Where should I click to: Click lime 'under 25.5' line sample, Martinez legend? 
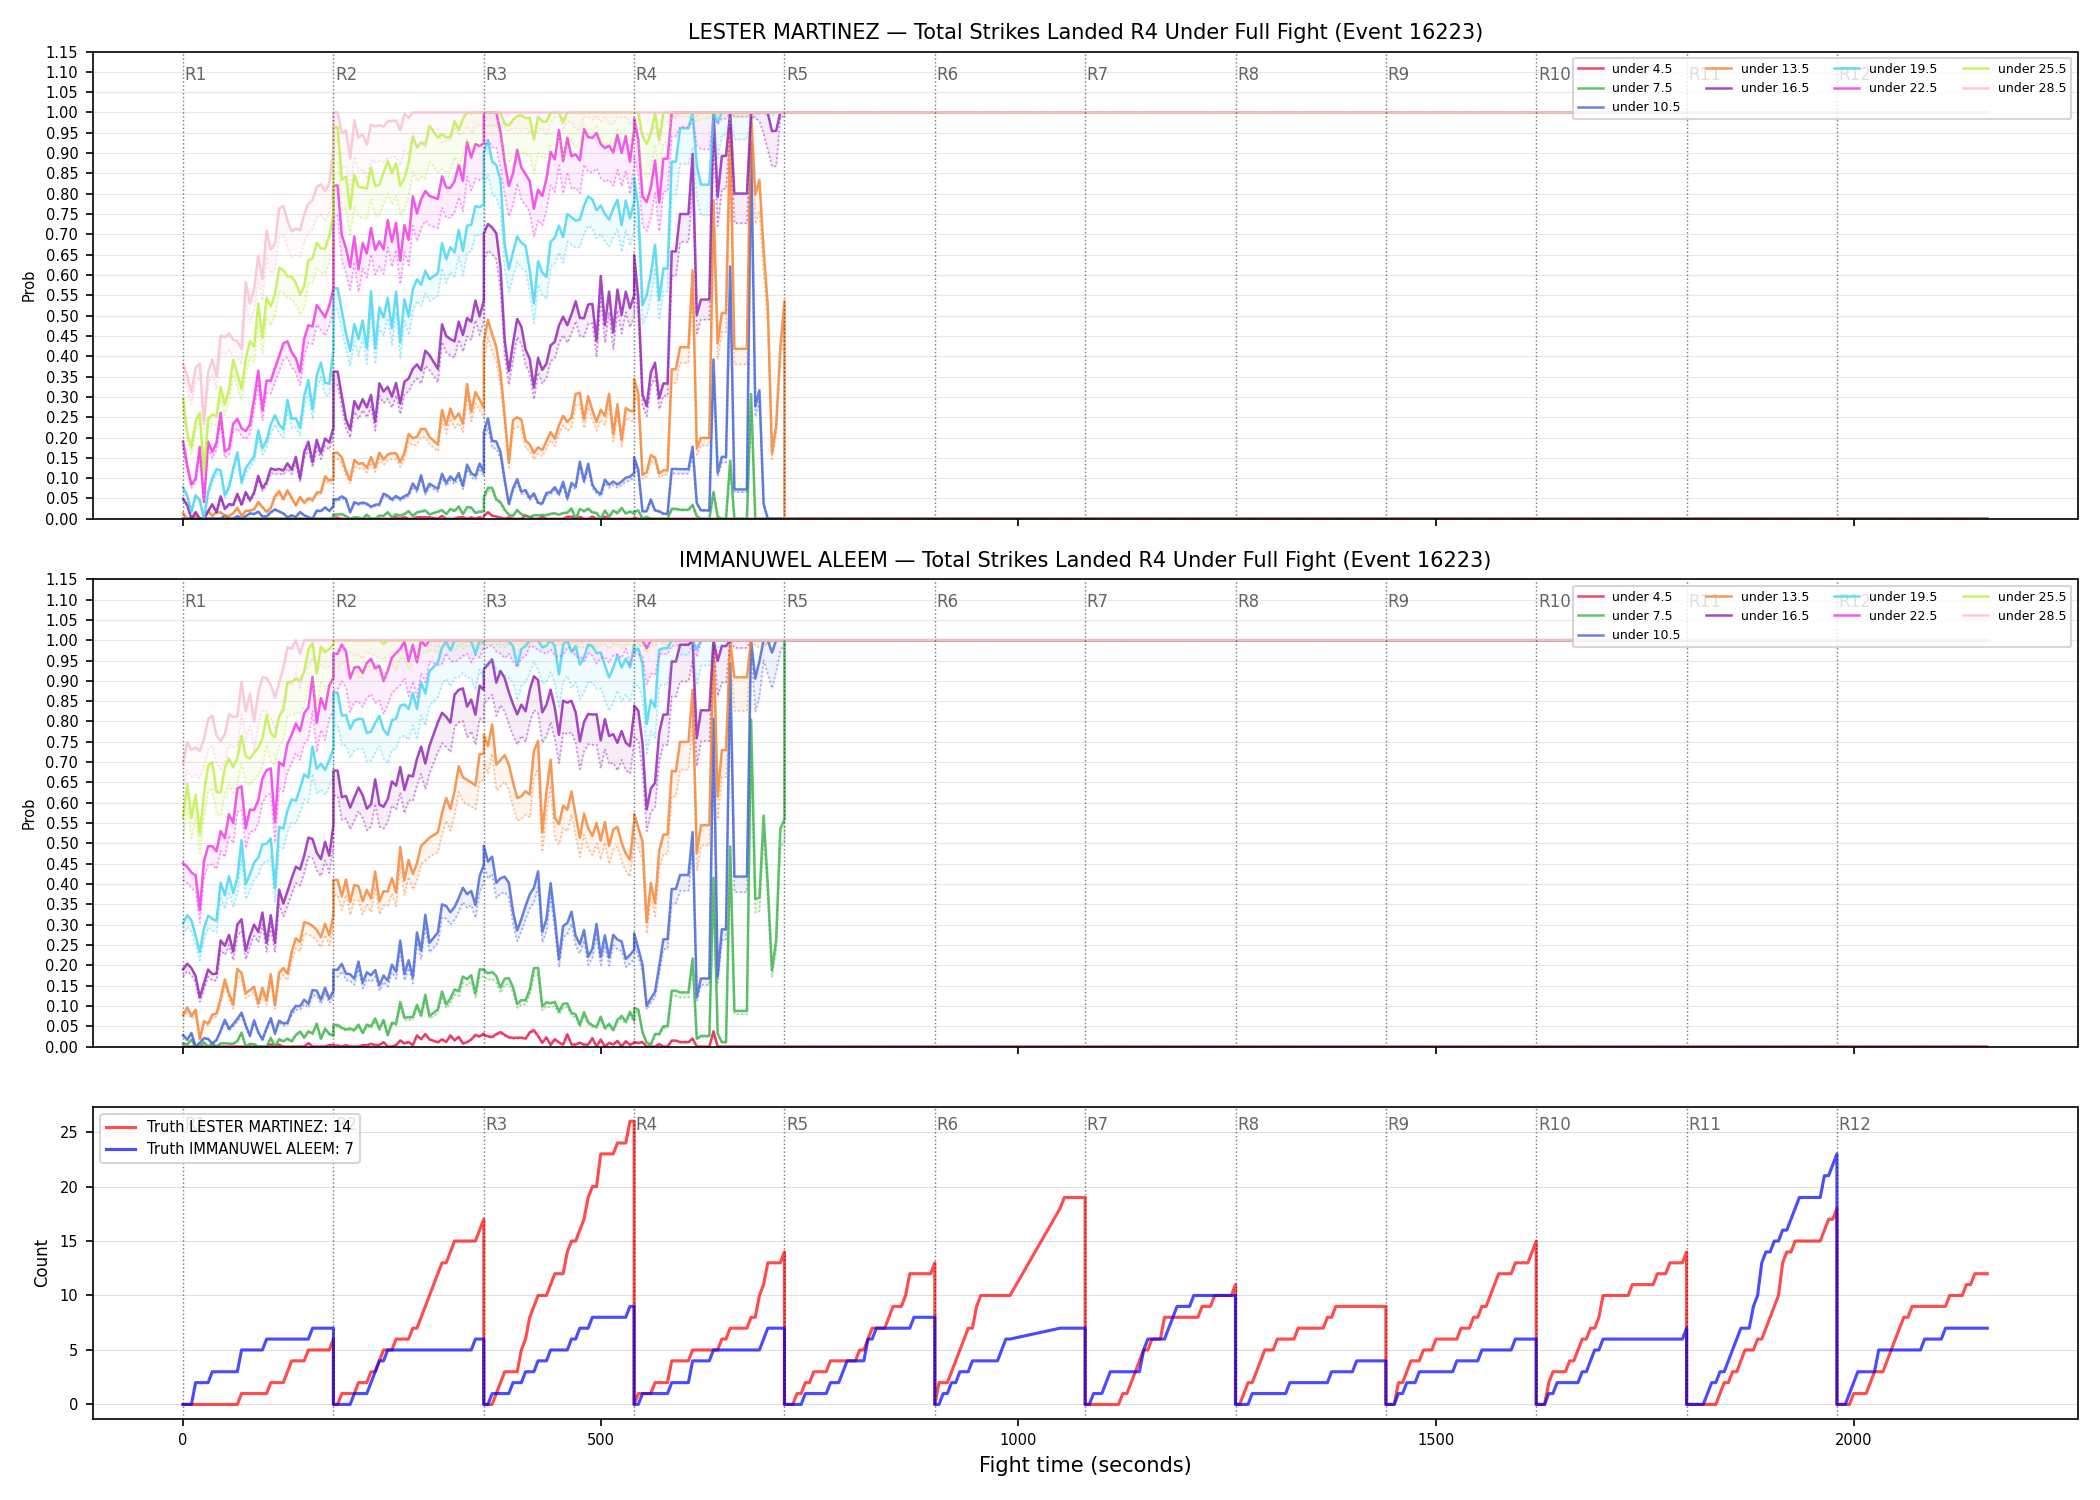click(1976, 69)
